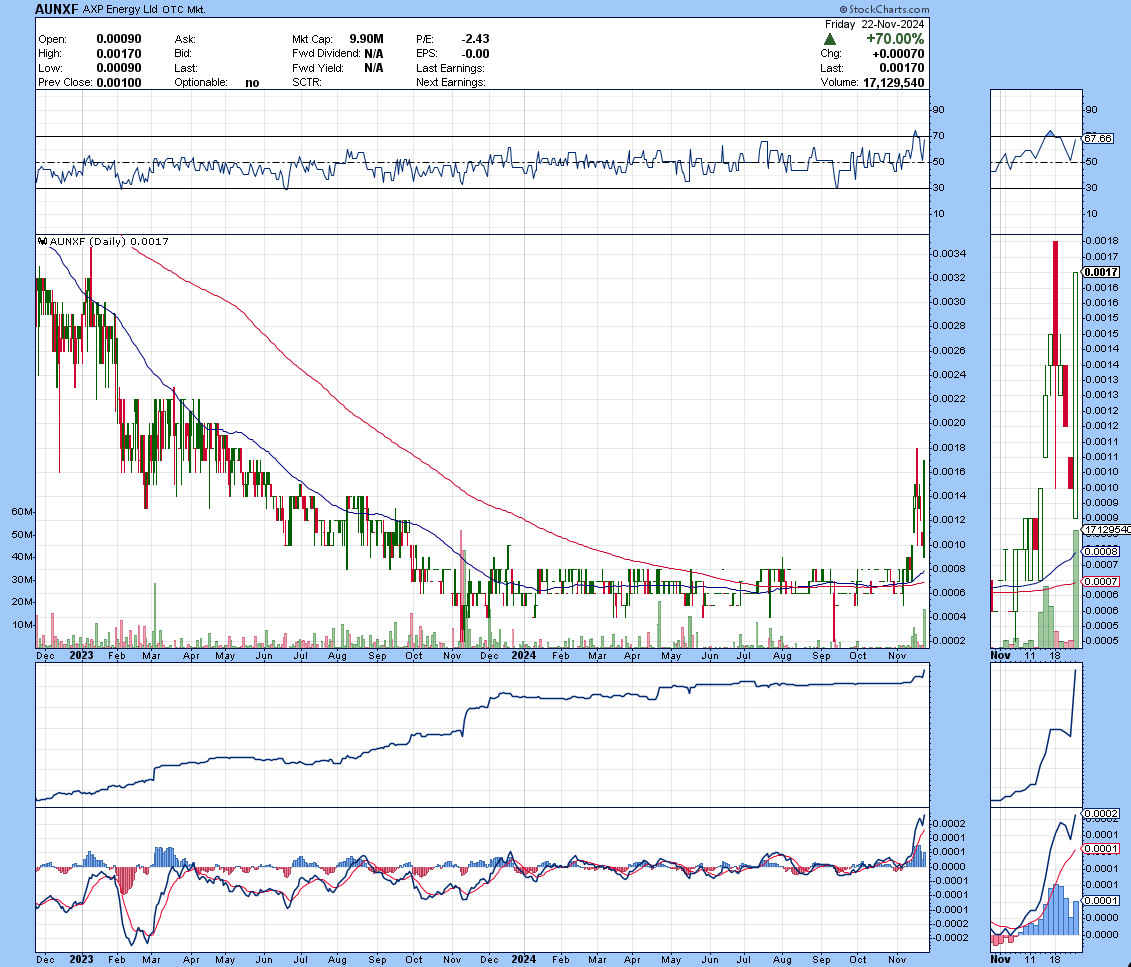Click the blue 0.0008 moving-average tag
This screenshot has width=1131, height=967.
[1101, 552]
